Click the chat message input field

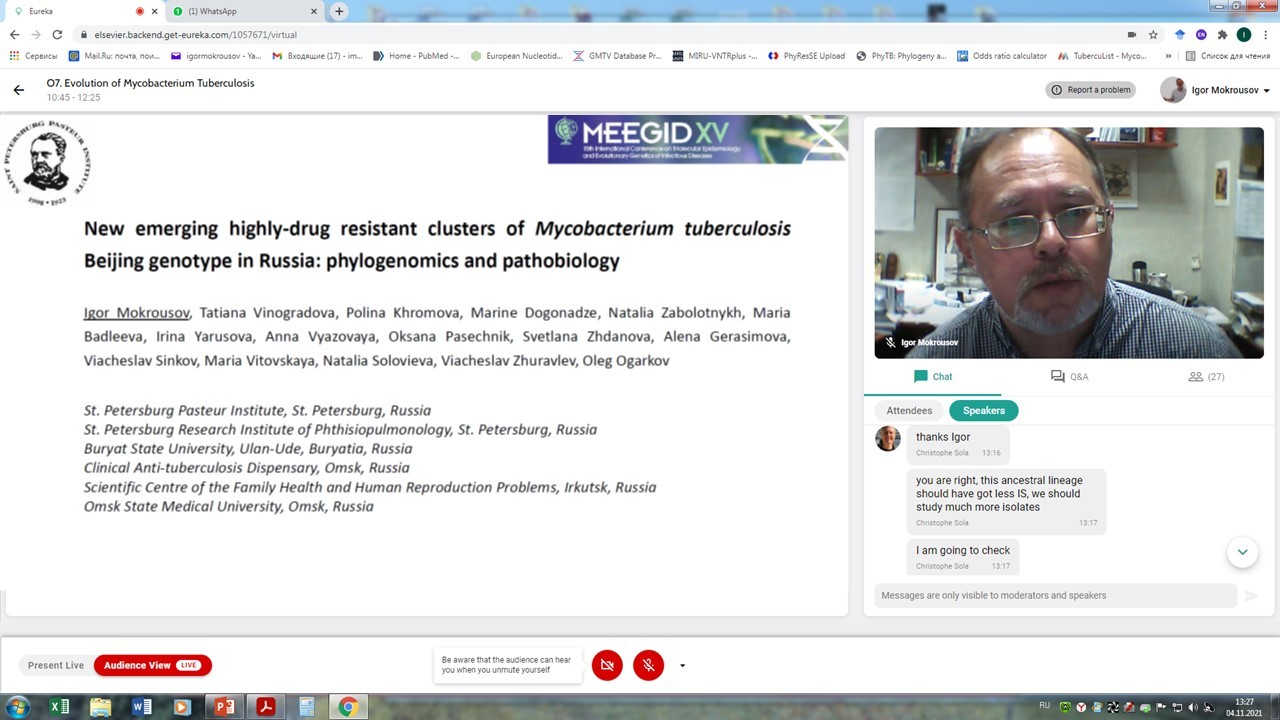[1055, 595]
